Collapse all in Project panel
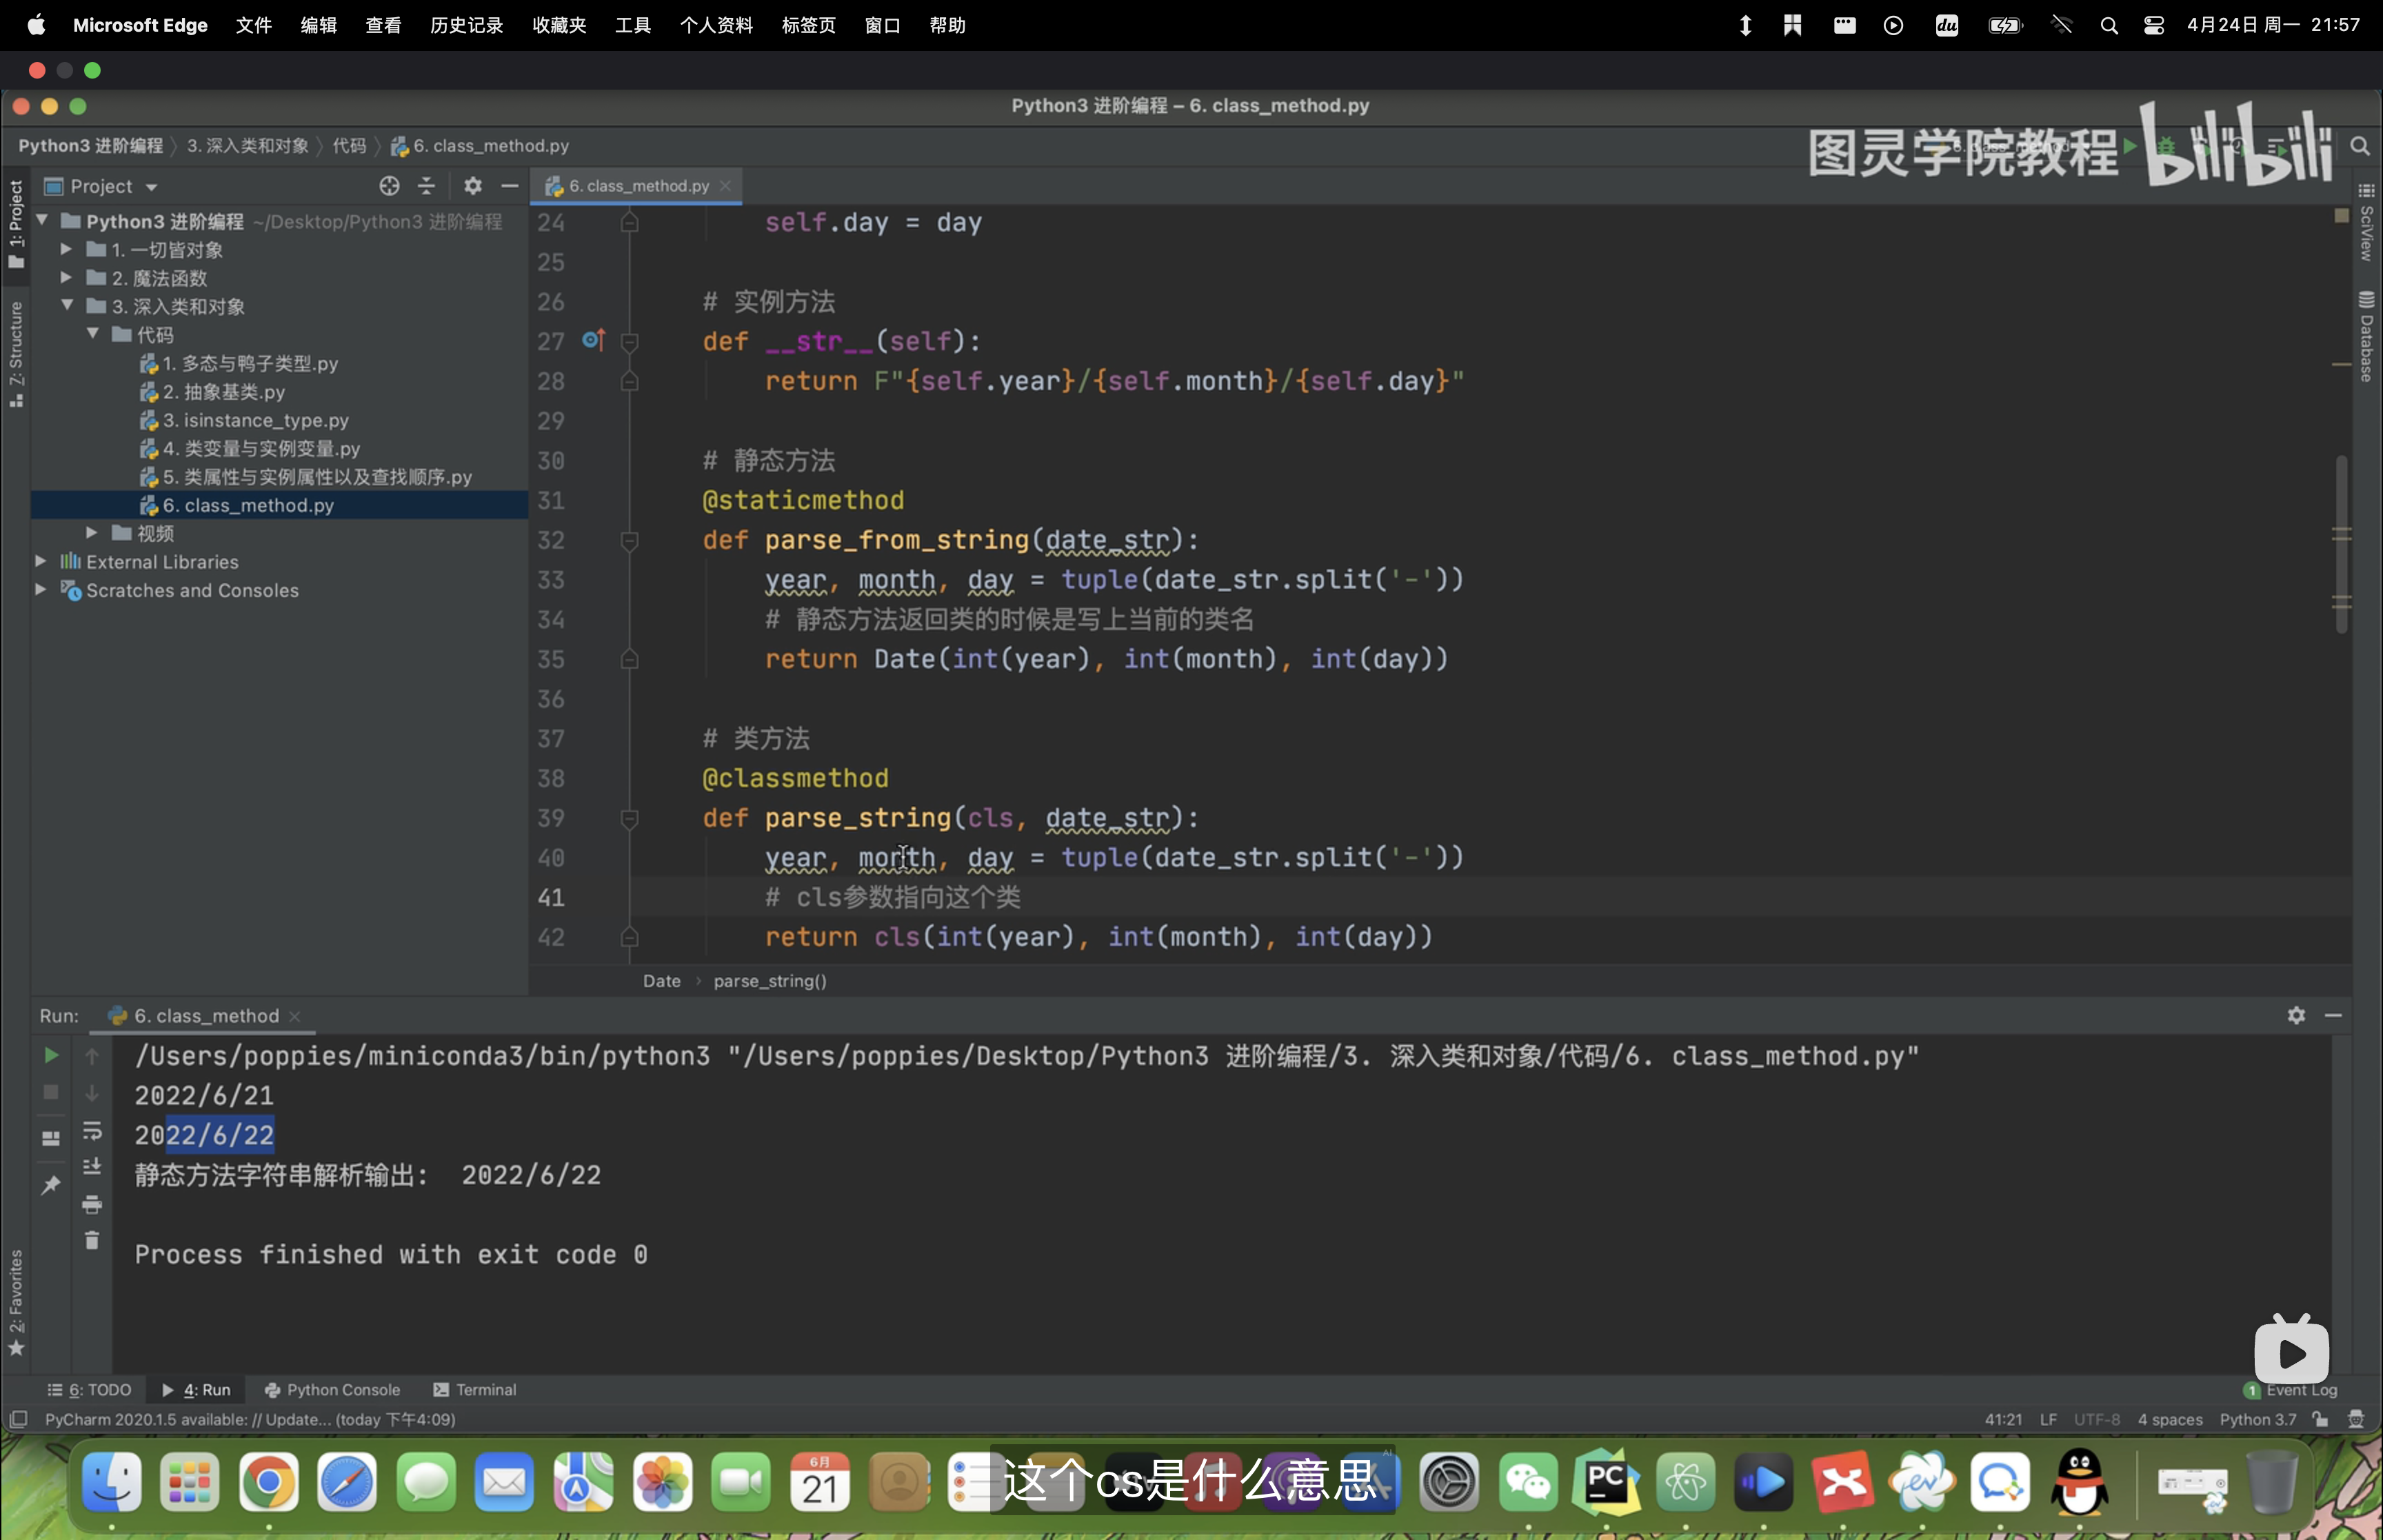This screenshot has width=2383, height=1540. click(x=427, y=186)
